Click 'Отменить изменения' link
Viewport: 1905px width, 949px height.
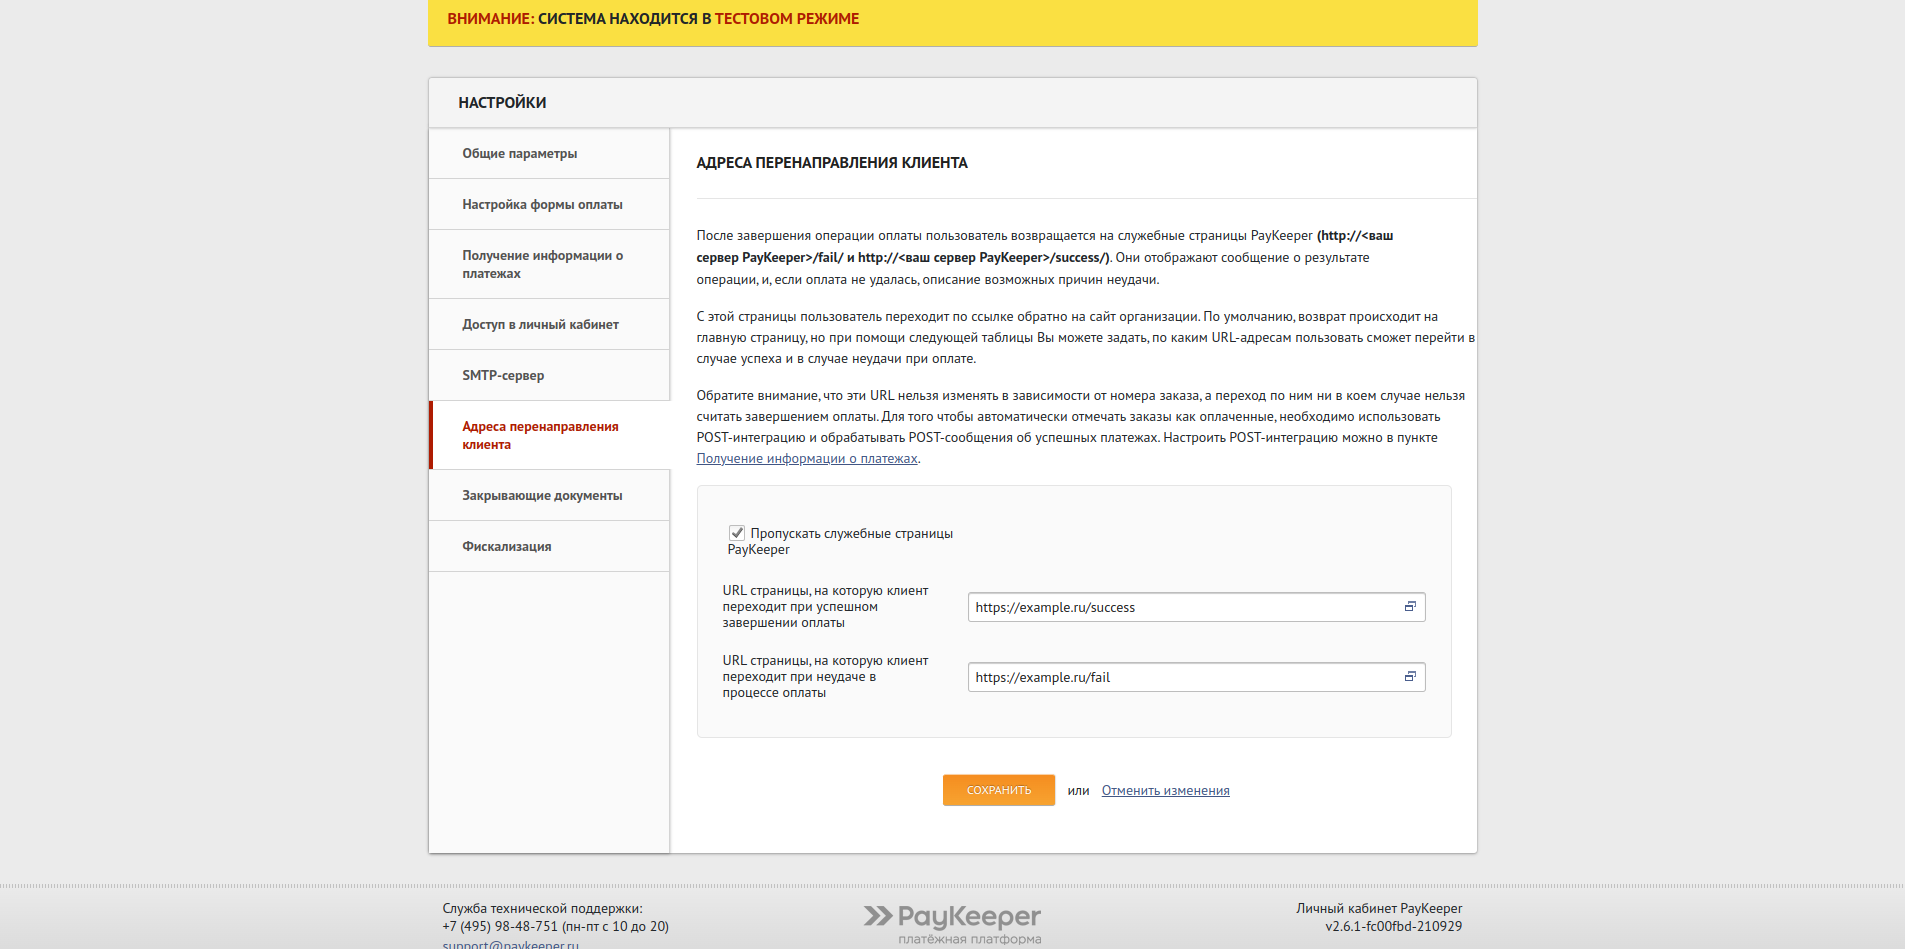click(x=1165, y=791)
